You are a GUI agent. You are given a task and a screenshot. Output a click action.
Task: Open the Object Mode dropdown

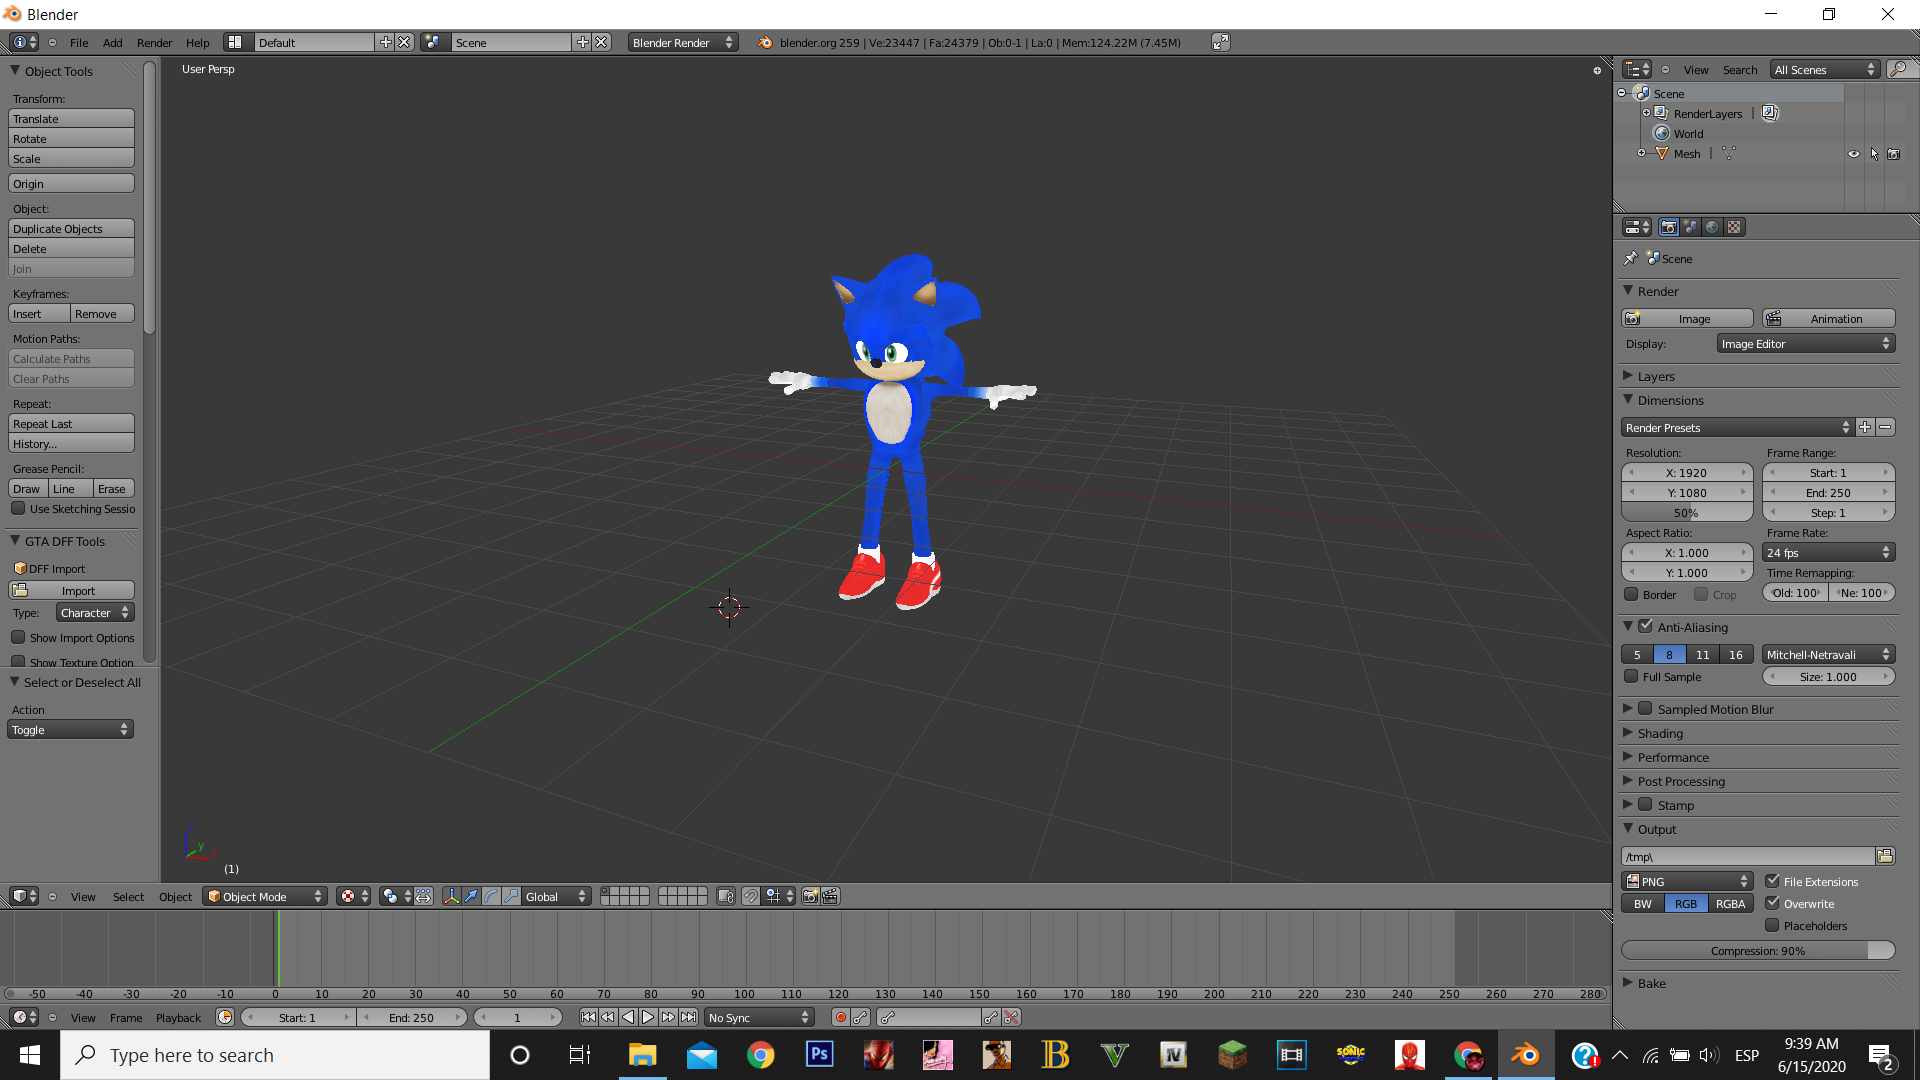(263, 896)
